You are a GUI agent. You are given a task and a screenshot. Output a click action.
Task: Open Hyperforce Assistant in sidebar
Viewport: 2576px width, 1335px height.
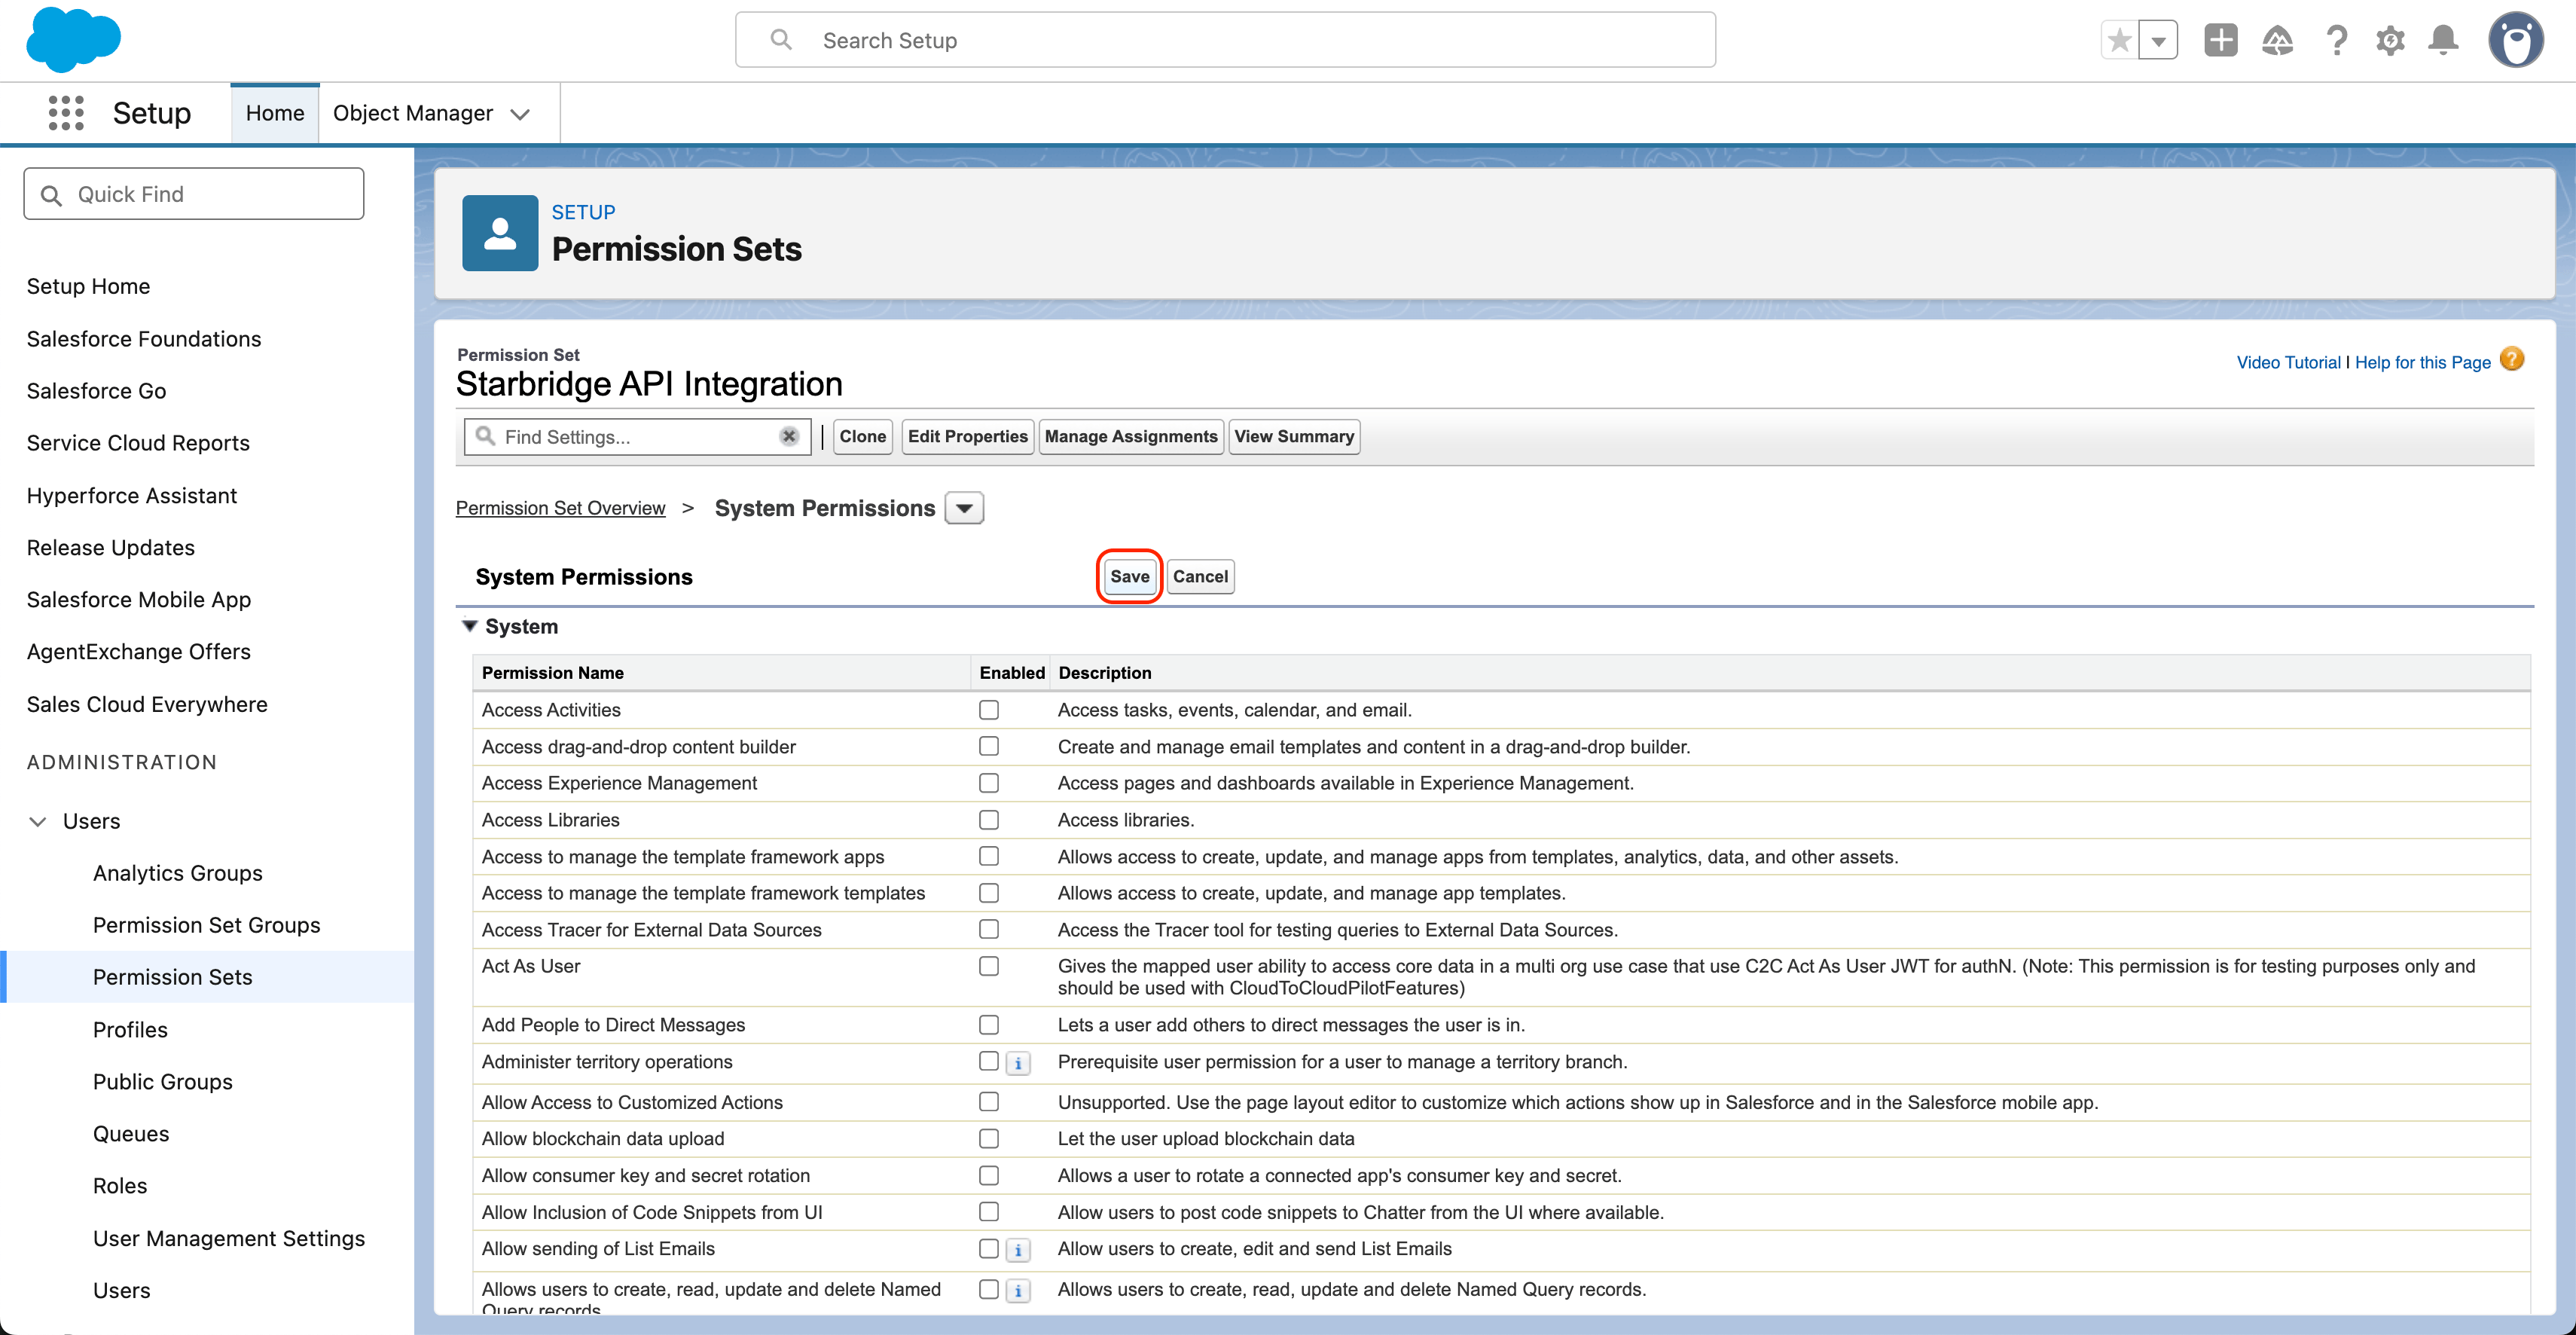tap(132, 496)
